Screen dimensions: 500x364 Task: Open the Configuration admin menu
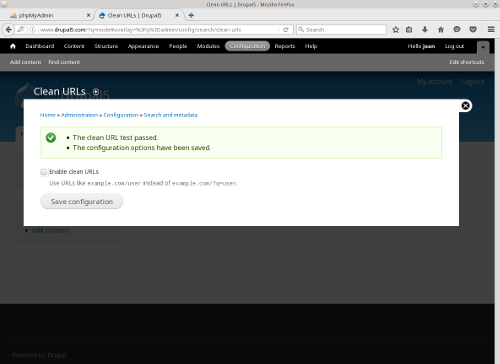247,46
